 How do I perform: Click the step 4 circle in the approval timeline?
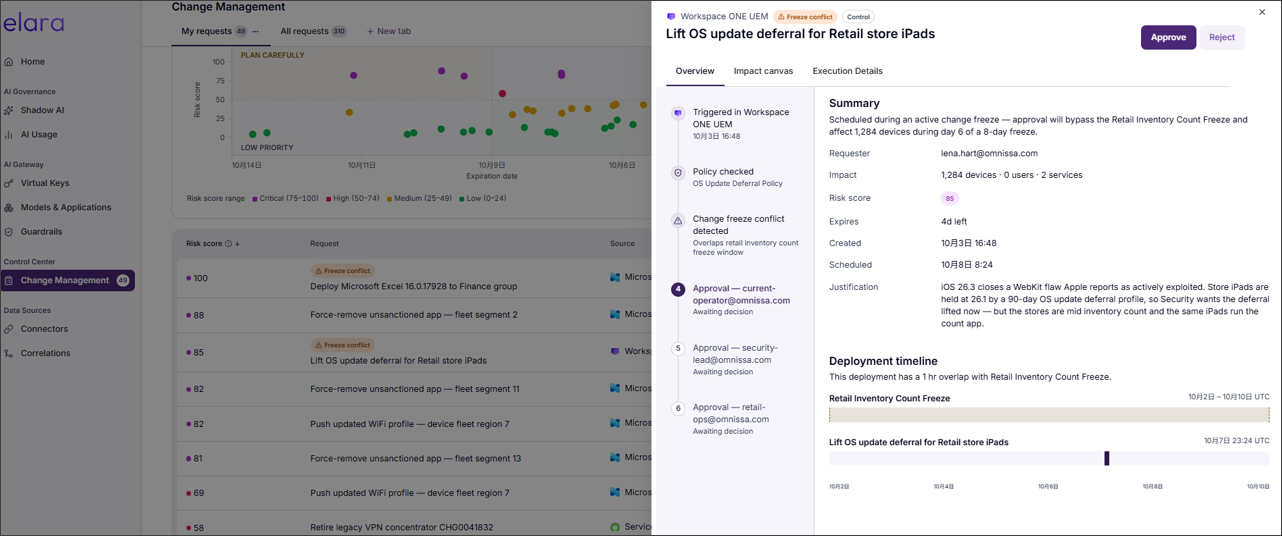678,289
